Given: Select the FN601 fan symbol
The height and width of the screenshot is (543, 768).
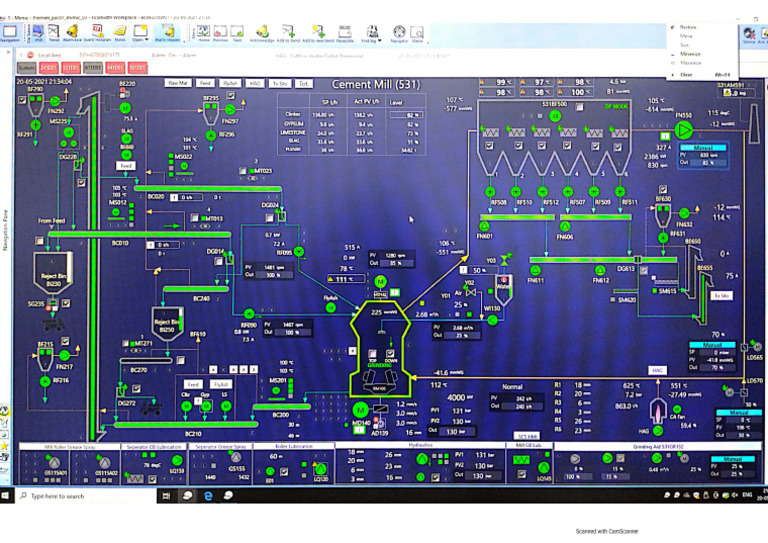Looking at the screenshot, I should [484, 226].
